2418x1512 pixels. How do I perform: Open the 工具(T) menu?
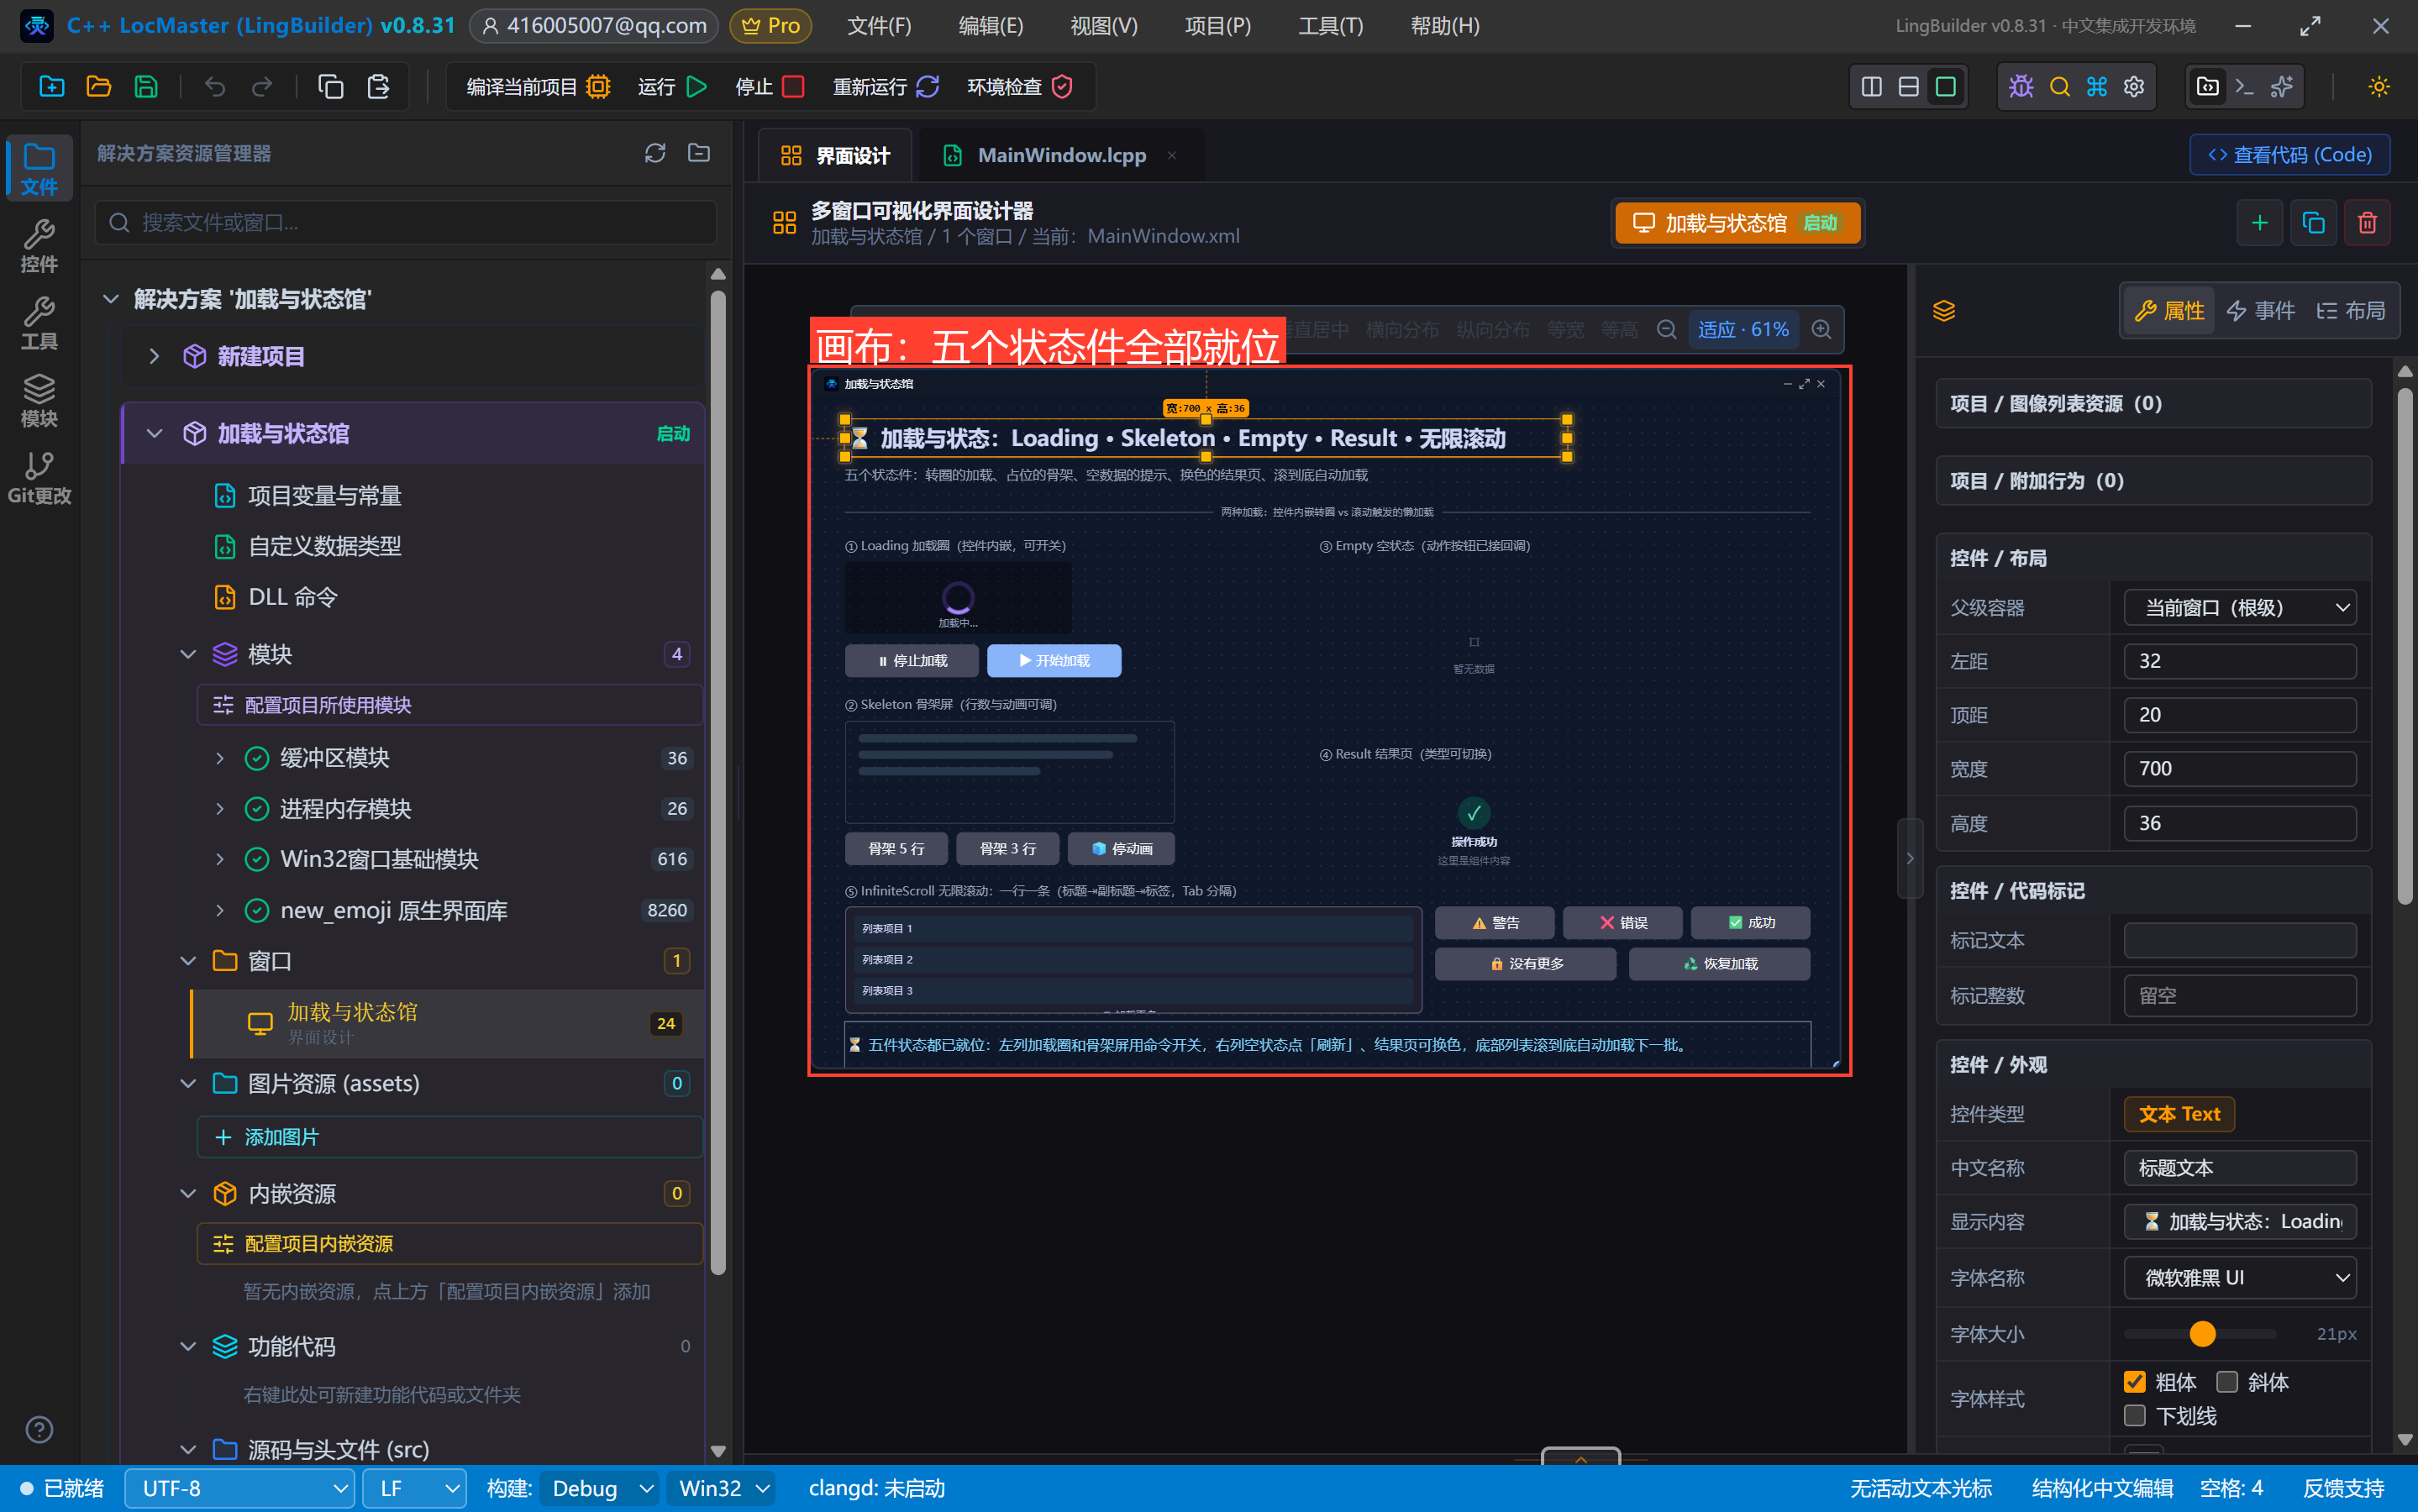tap(1330, 26)
